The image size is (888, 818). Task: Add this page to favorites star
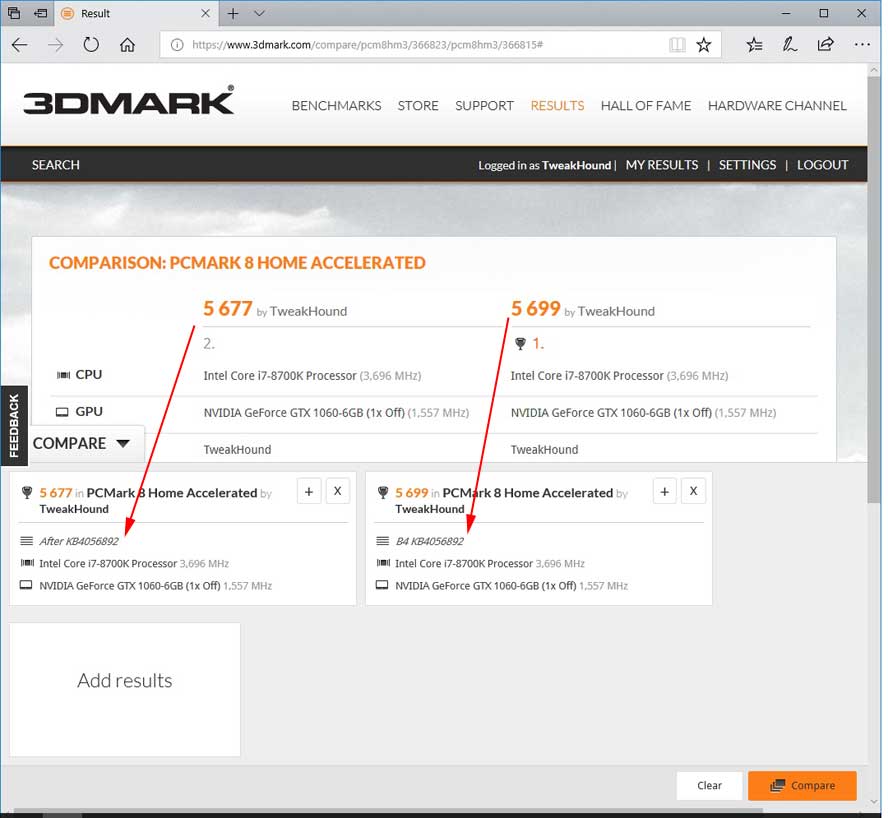pyautogui.click(x=703, y=45)
